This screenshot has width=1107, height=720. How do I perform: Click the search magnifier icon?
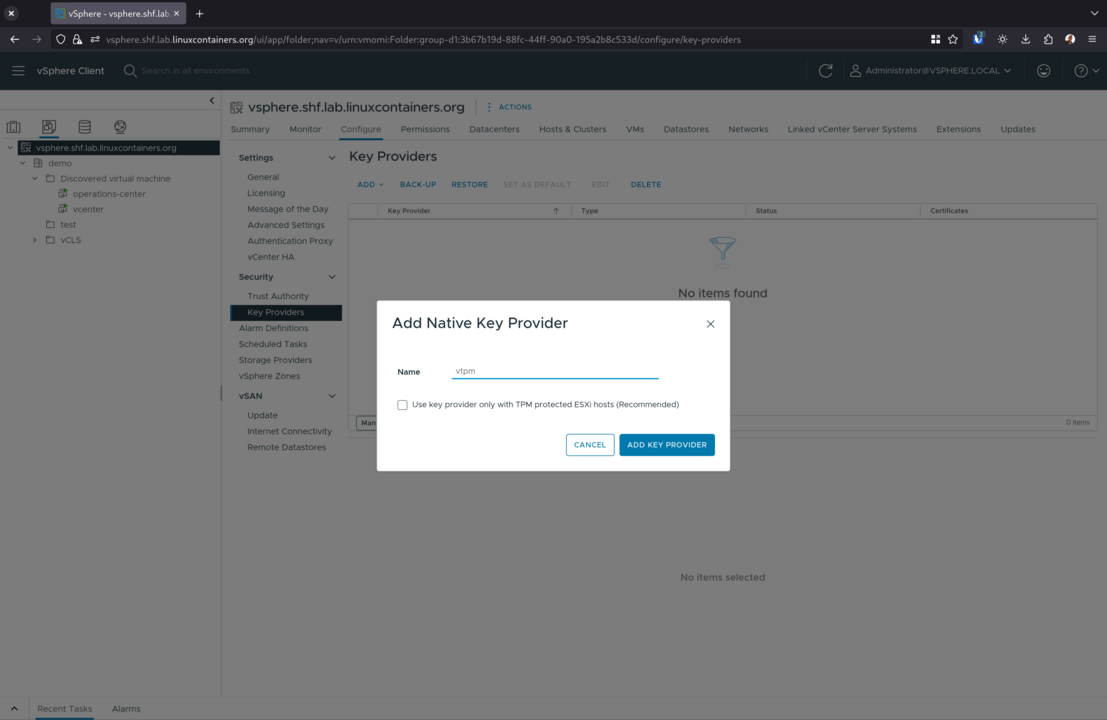(x=130, y=71)
